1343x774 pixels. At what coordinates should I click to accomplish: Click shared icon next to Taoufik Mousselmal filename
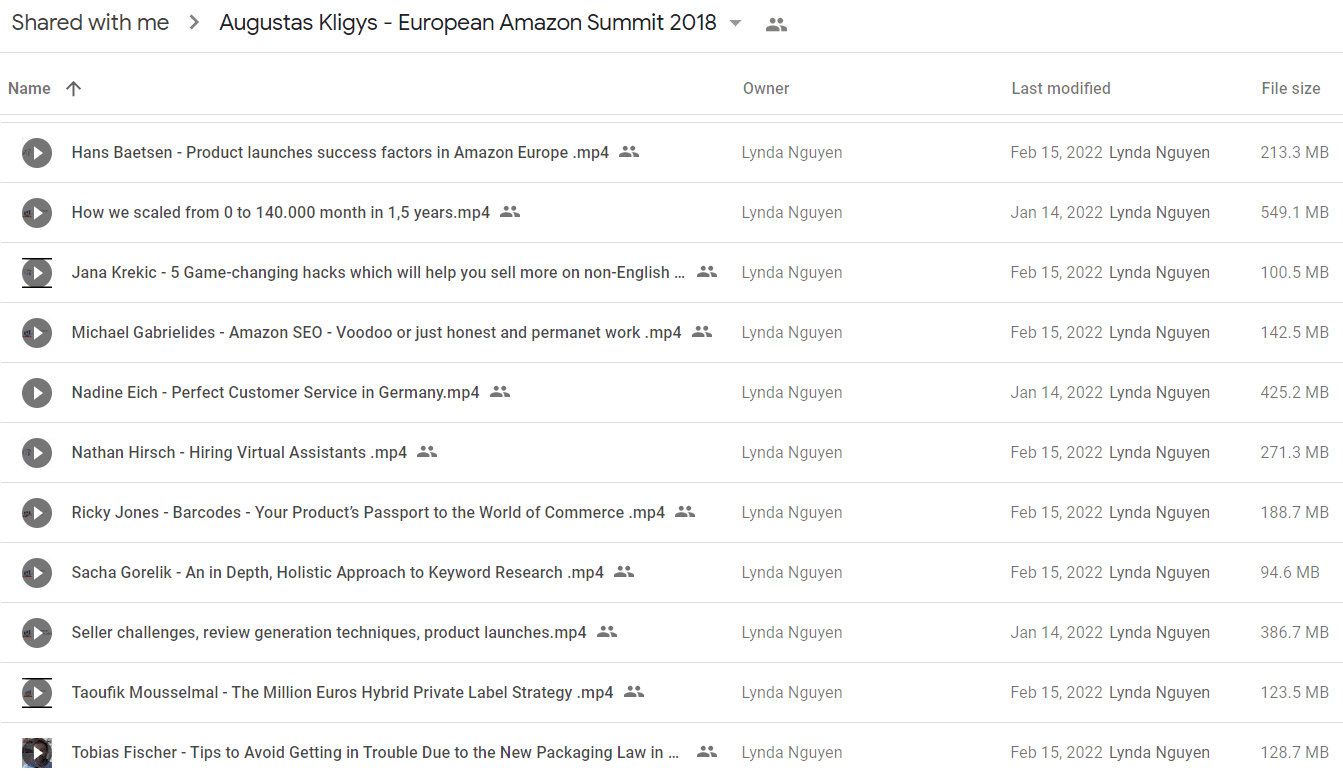pyautogui.click(x=633, y=692)
